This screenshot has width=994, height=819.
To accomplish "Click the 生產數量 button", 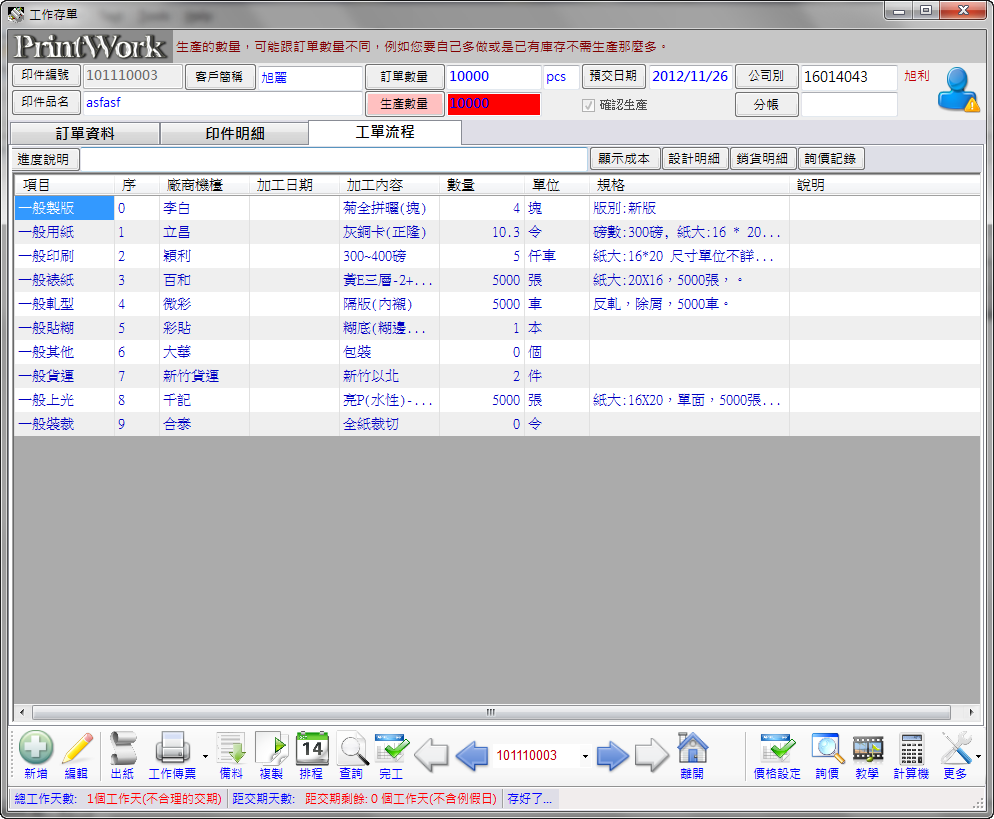I will coord(404,104).
